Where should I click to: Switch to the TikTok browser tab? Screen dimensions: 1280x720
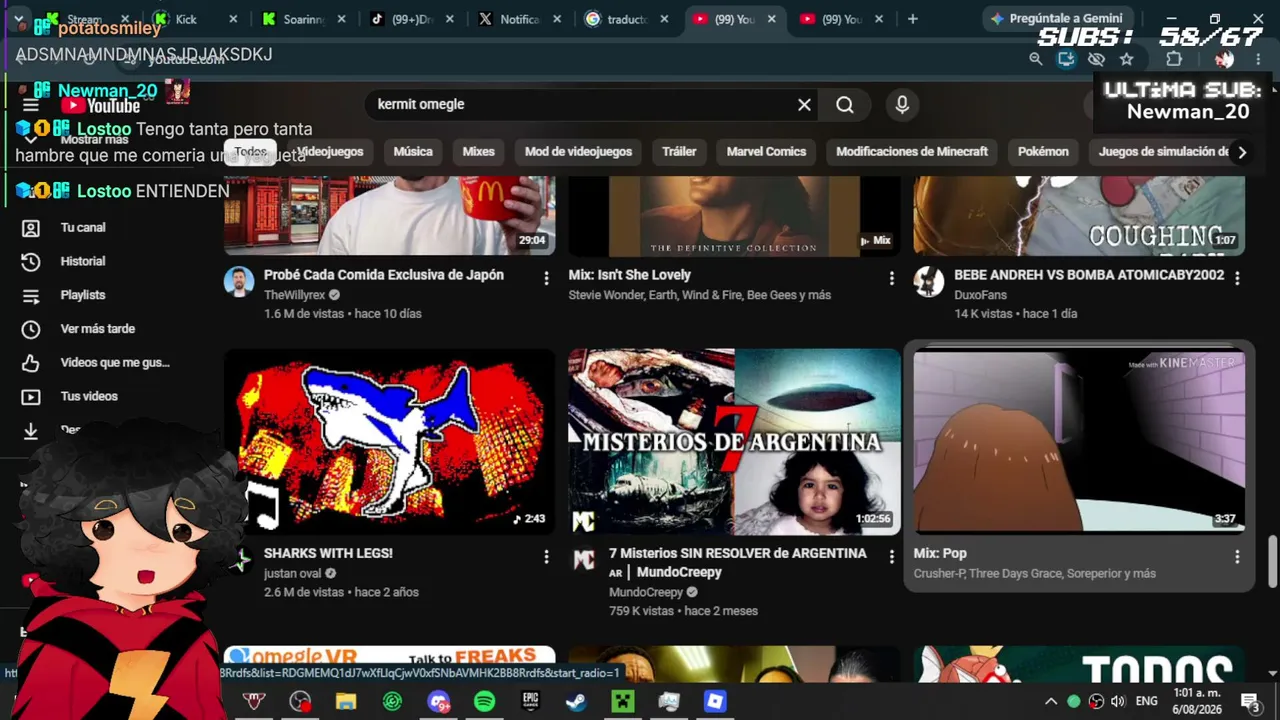(x=412, y=19)
